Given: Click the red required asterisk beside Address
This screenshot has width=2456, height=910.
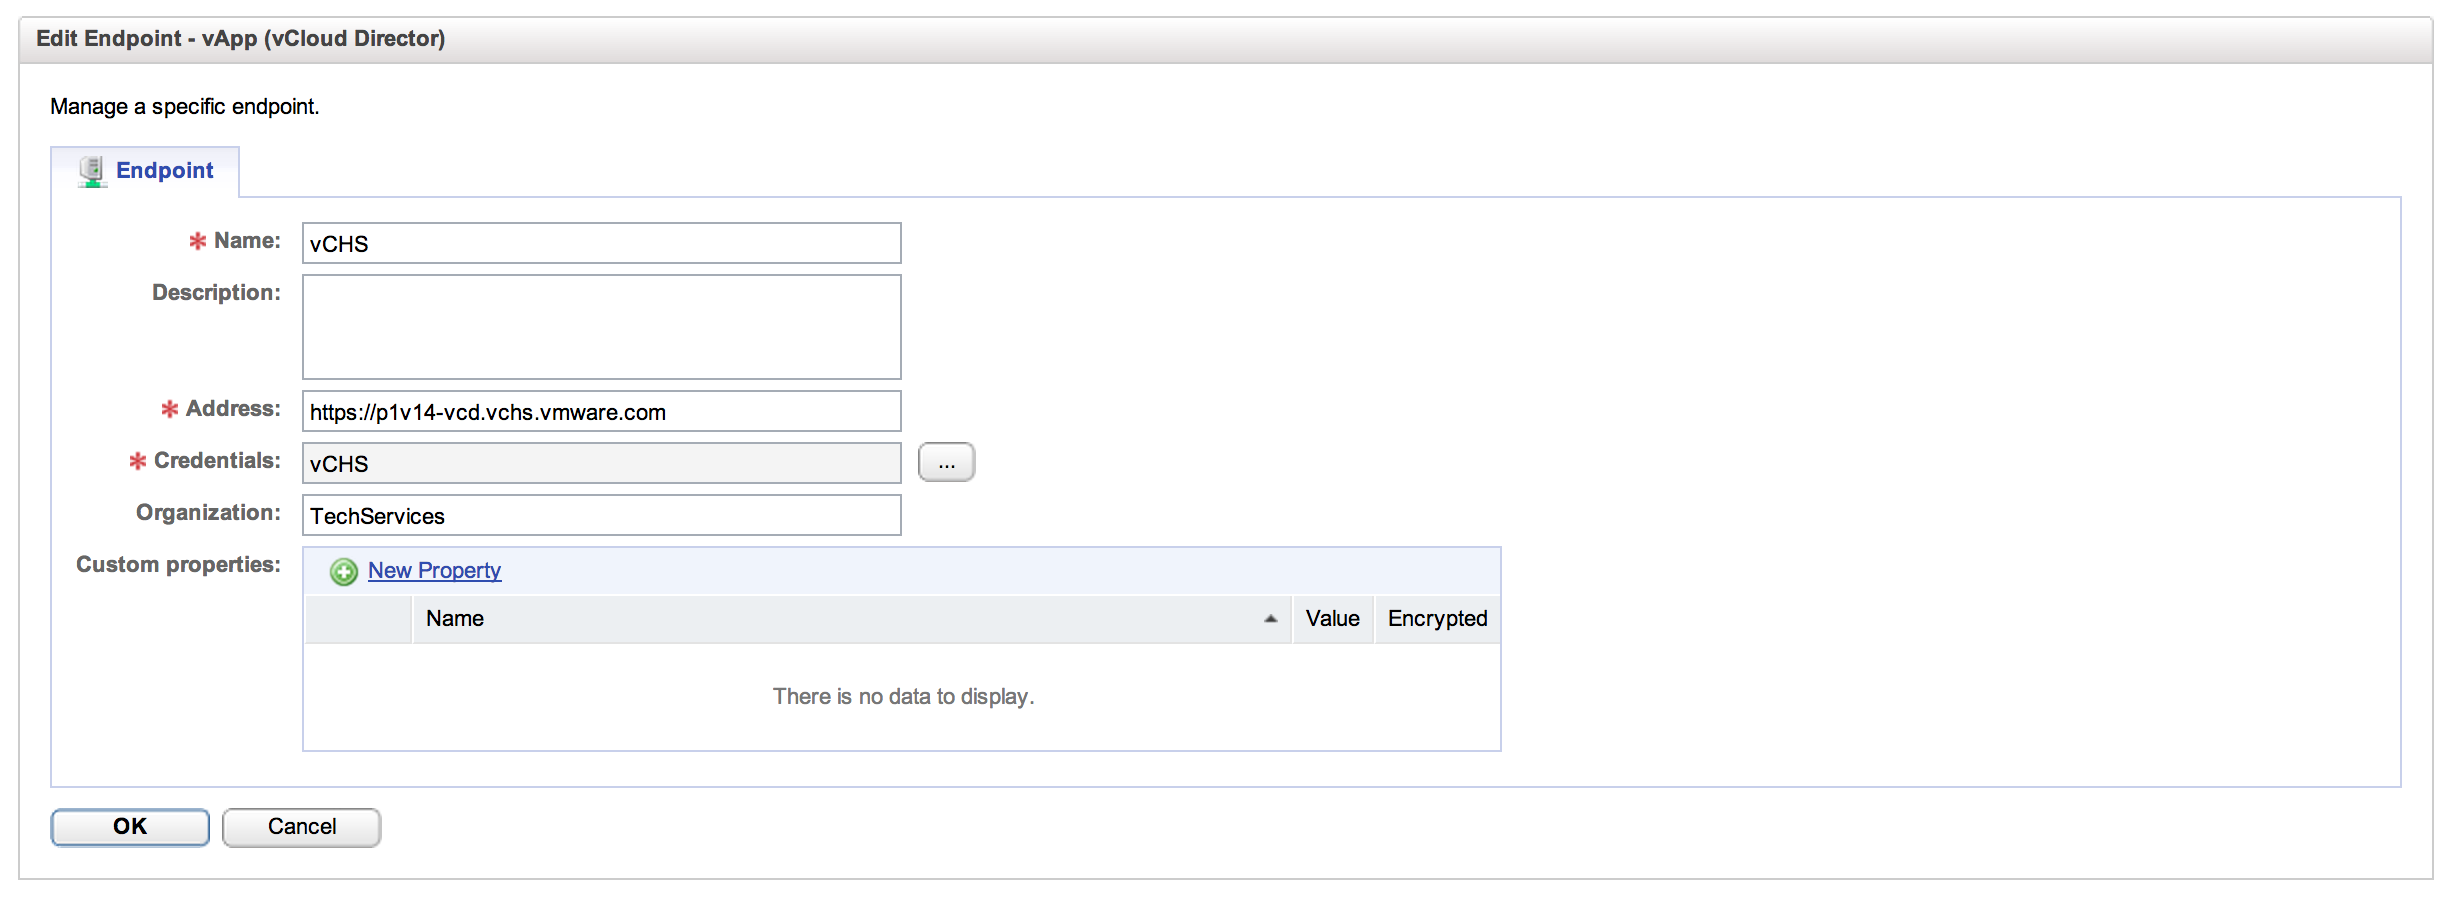Looking at the screenshot, I should (170, 409).
